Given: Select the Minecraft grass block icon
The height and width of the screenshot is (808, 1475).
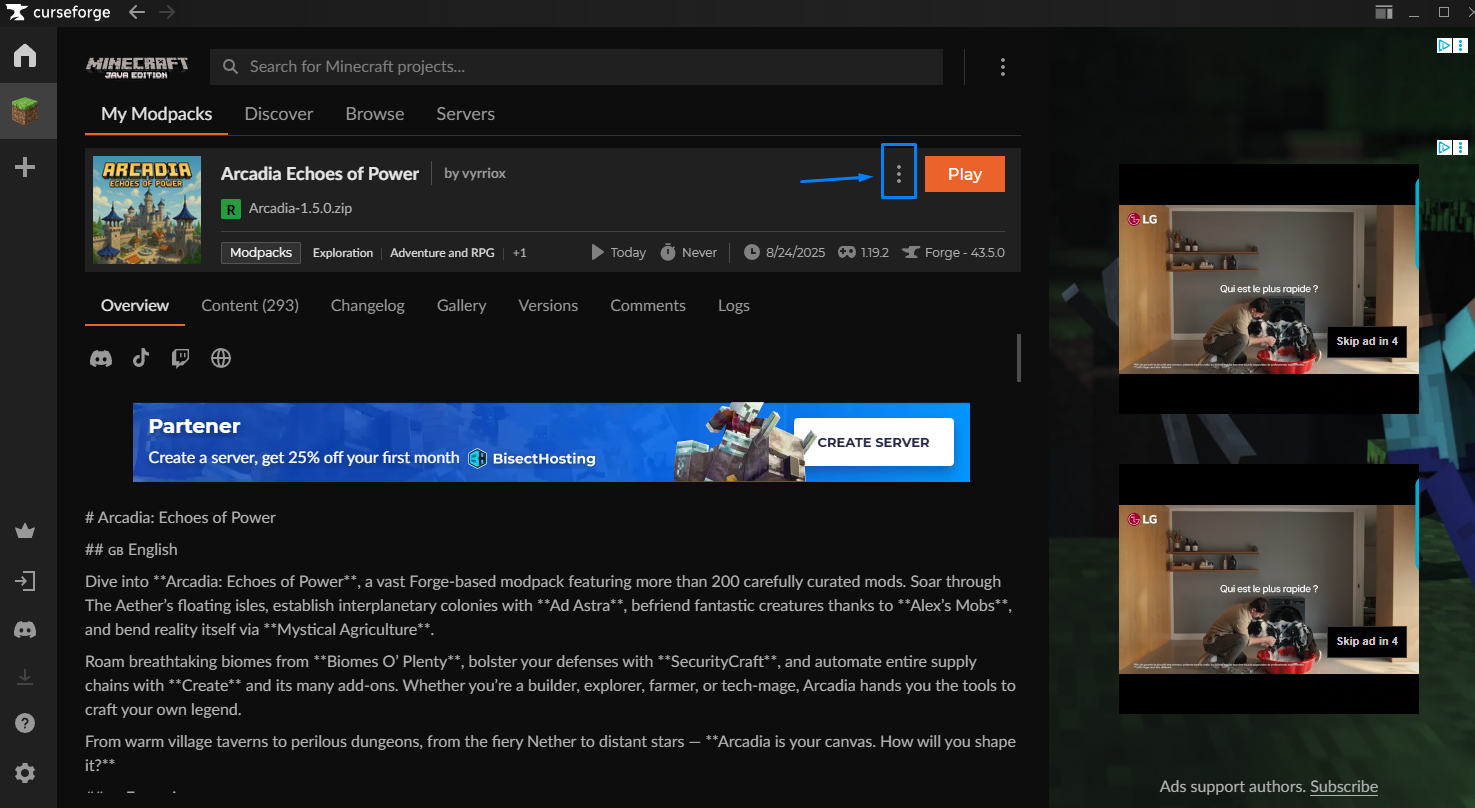Looking at the screenshot, I should (x=25, y=112).
